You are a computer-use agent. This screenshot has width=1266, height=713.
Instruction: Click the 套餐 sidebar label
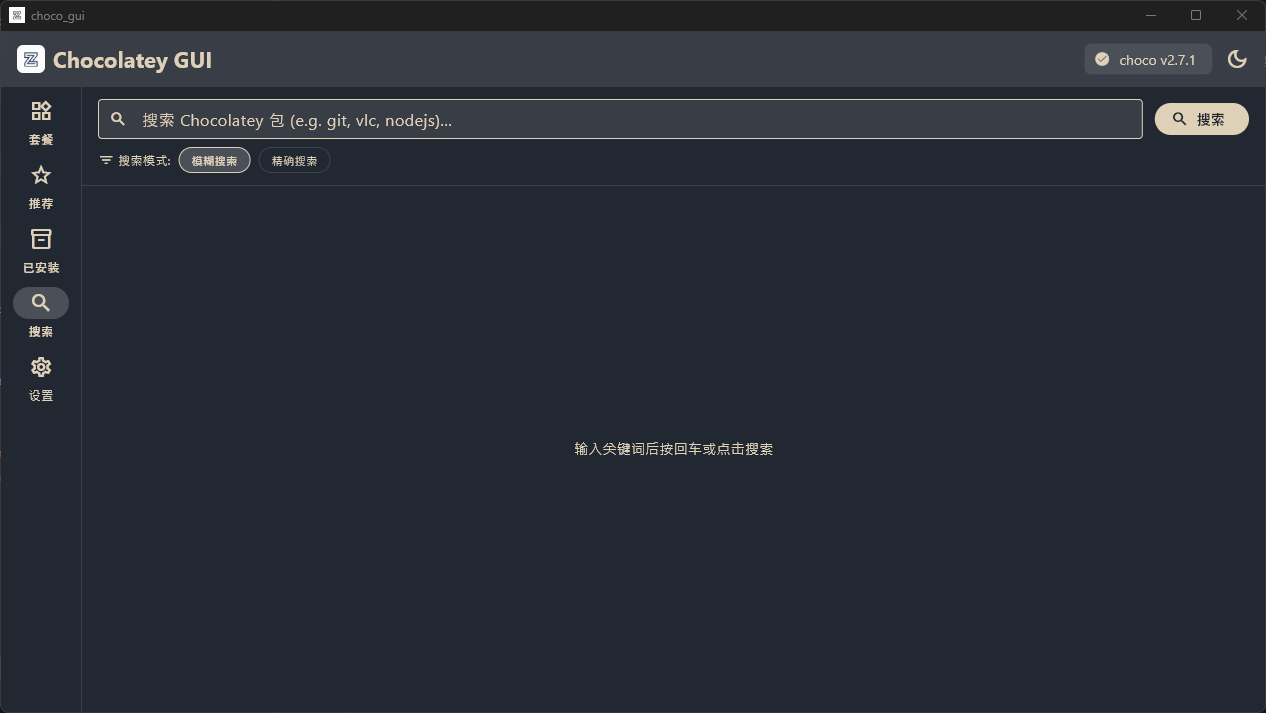click(41, 140)
